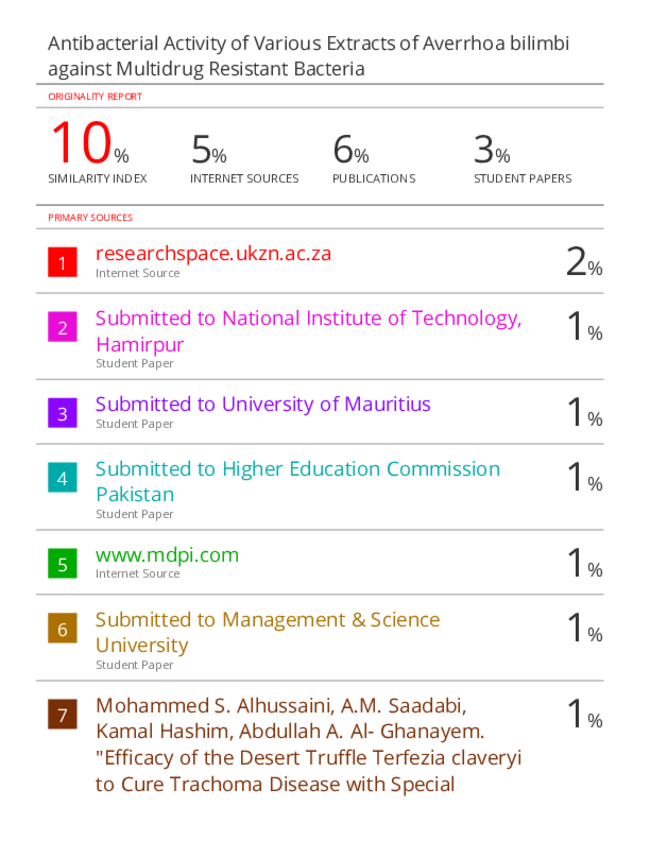
Task: Click the red number 1 source badge
Action: pos(62,262)
